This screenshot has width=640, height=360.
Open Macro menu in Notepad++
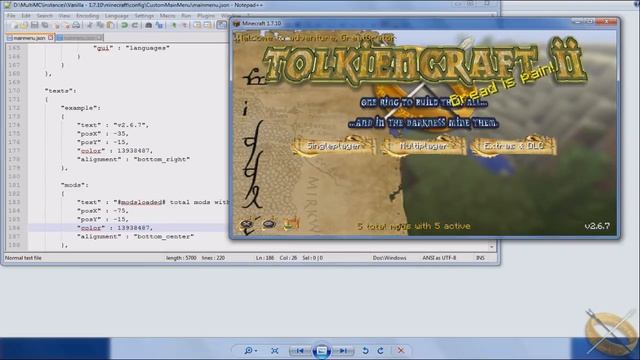point(167,16)
